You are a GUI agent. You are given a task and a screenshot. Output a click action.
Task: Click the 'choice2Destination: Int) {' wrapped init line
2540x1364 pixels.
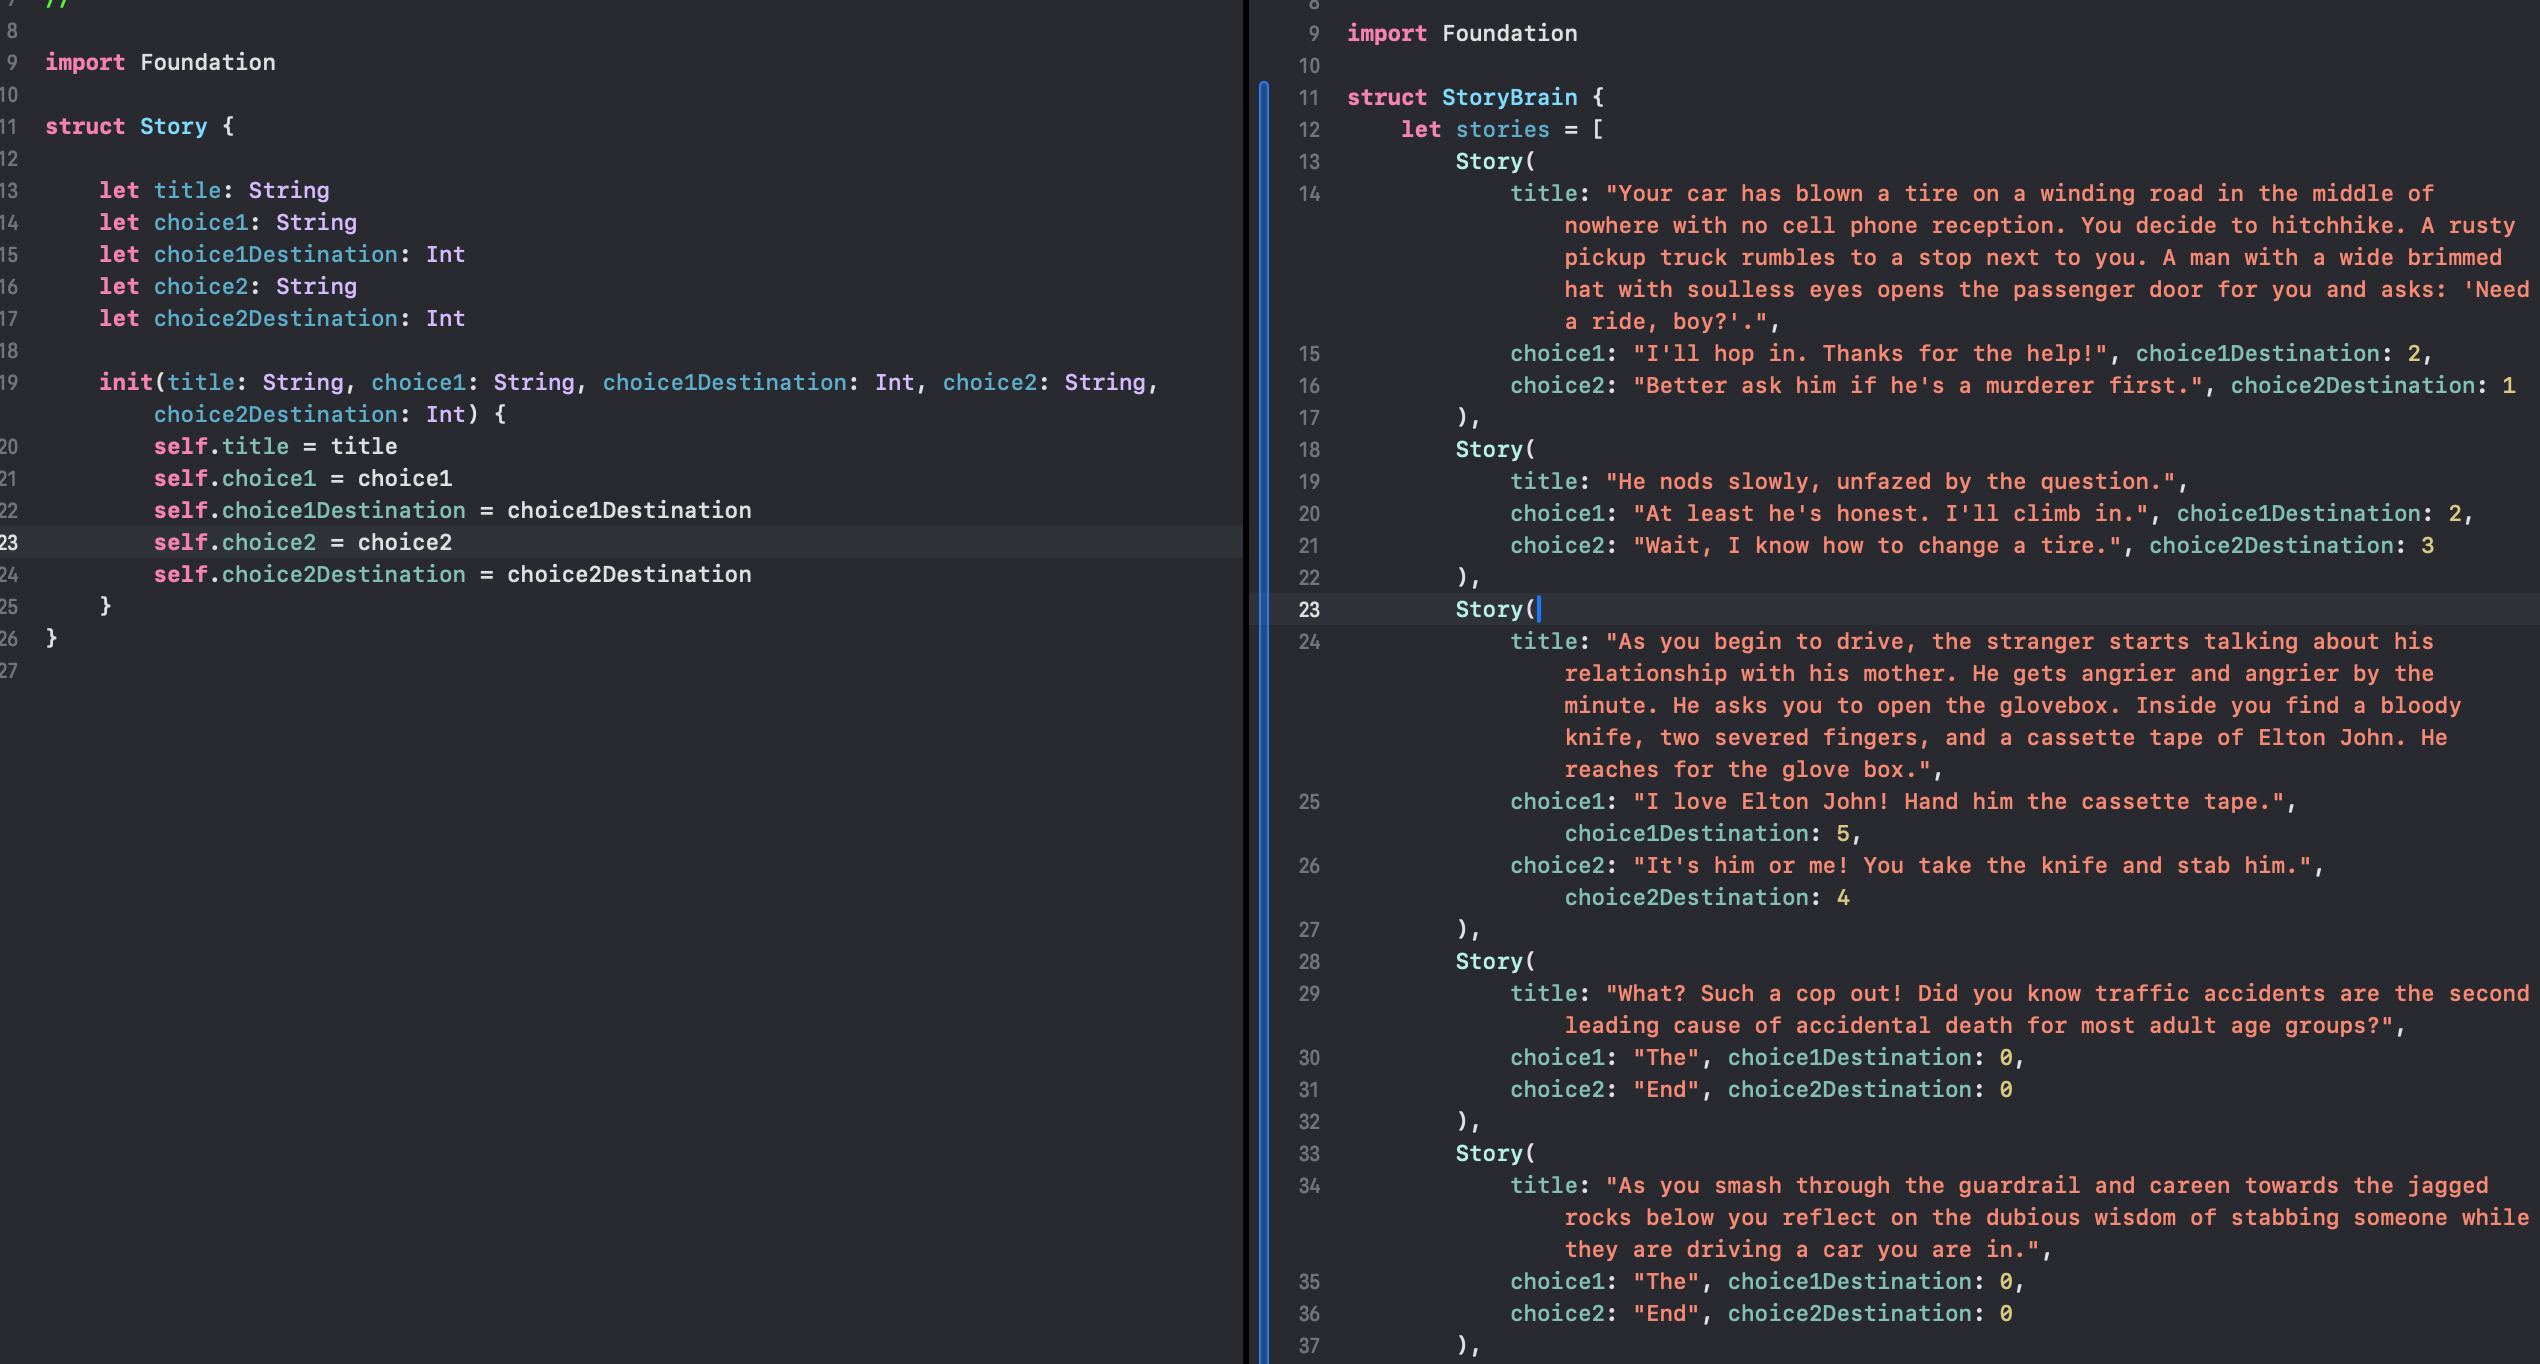click(330, 414)
